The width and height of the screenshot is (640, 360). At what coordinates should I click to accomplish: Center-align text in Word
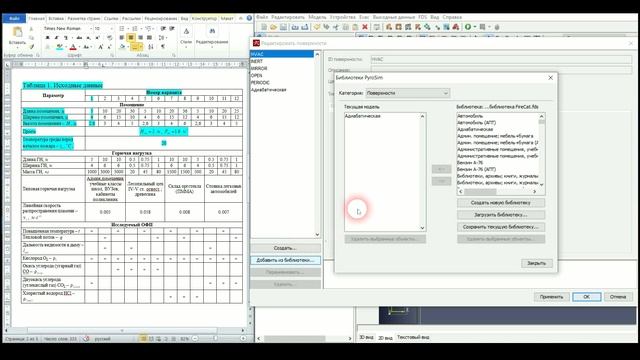click(x=131, y=37)
